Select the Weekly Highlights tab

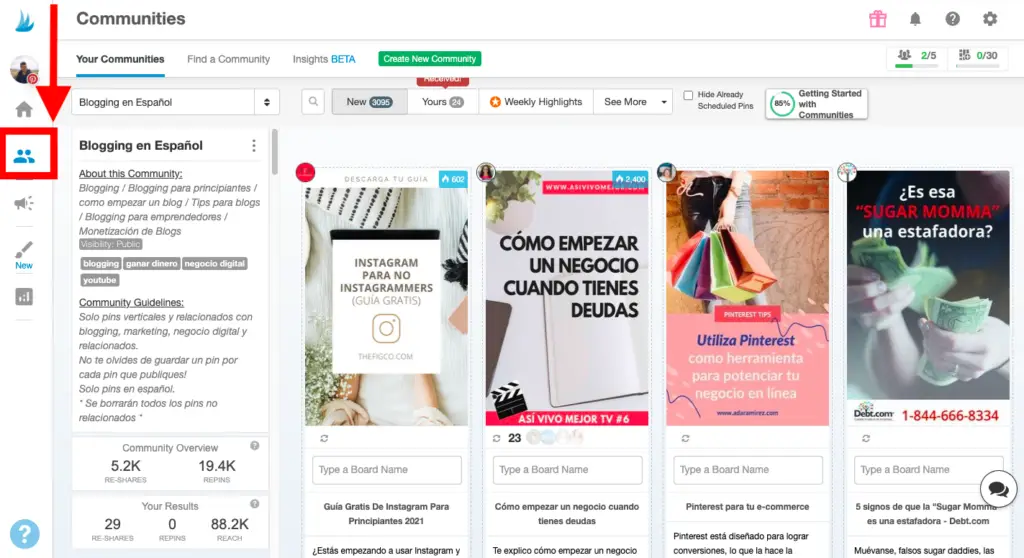pyautogui.click(x=536, y=102)
